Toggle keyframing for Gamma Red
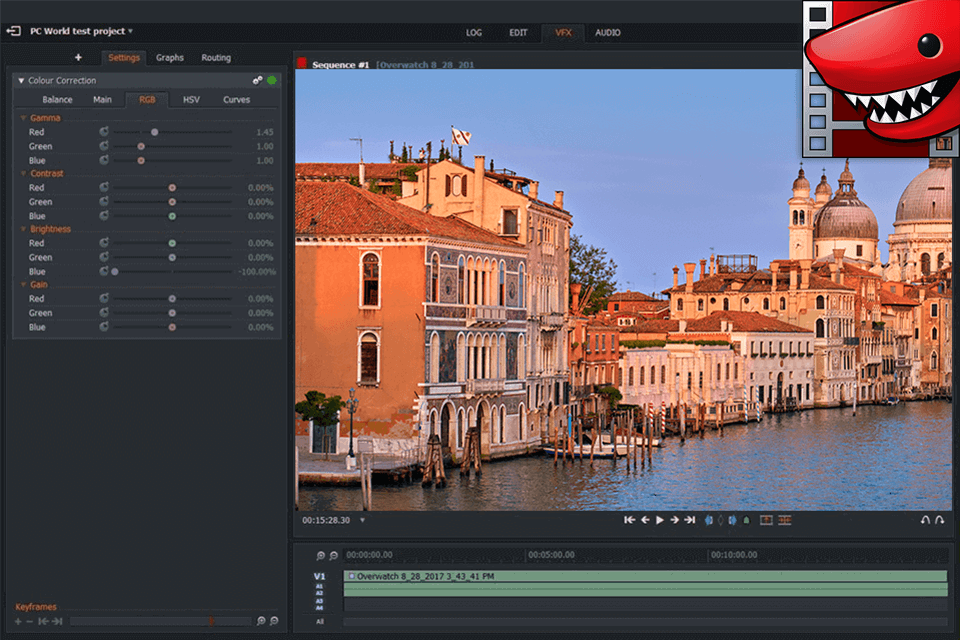Screen dimensions: 960x640 [x=104, y=132]
